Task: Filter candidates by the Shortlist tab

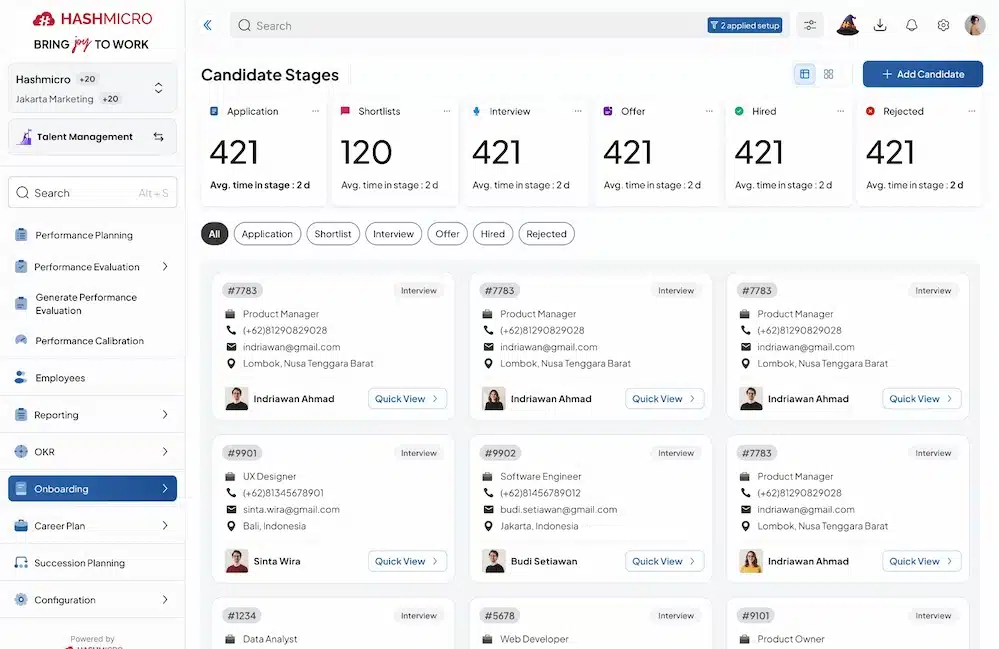Action: (333, 234)
